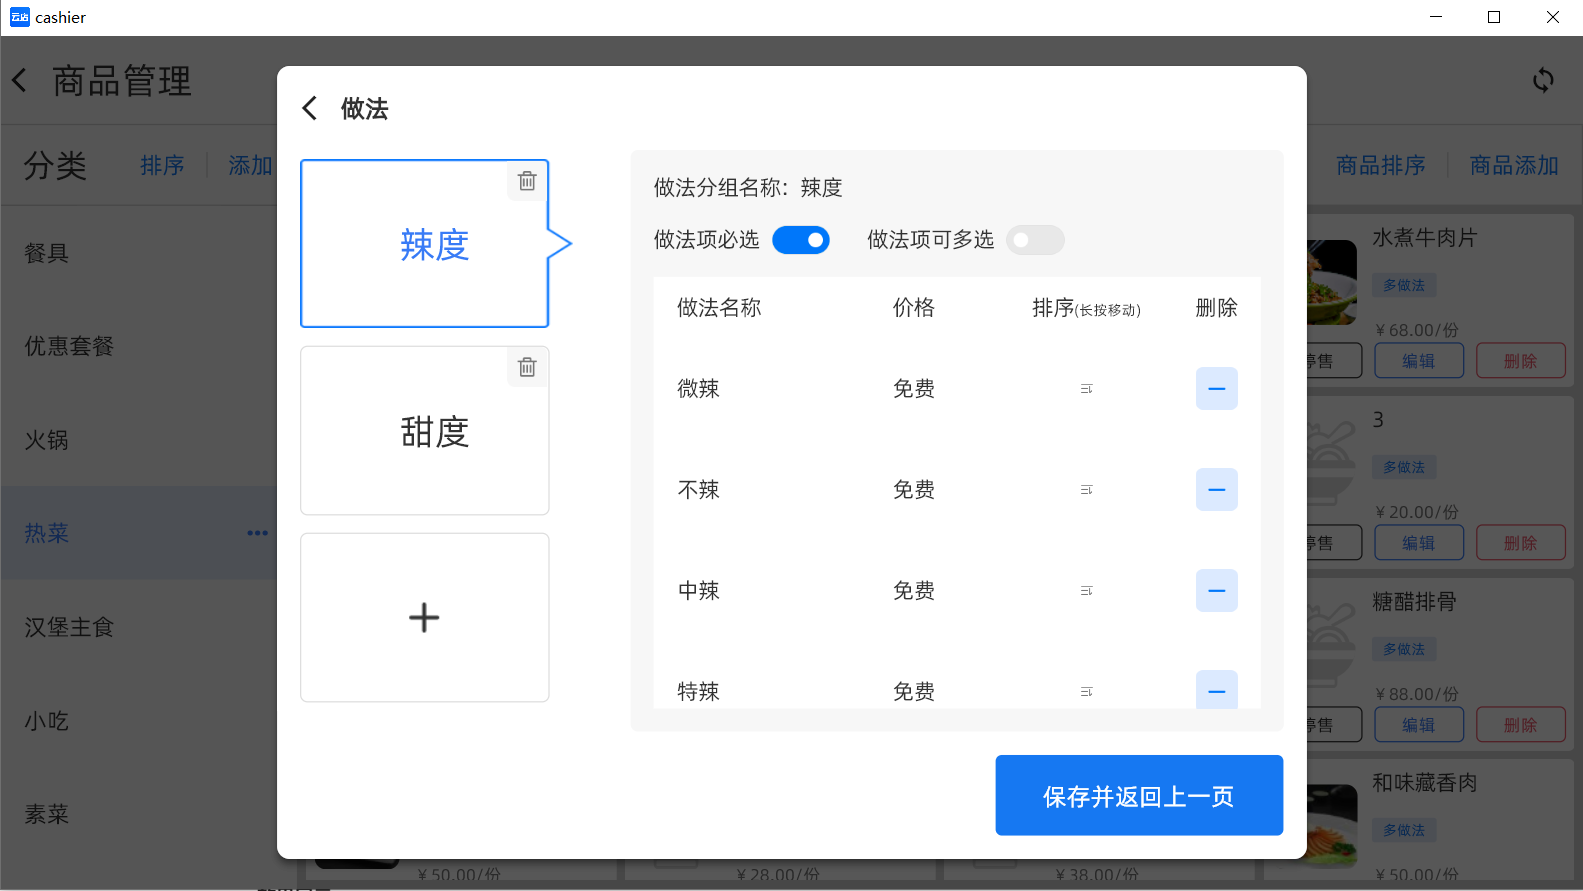Remove the 不辣 option with its minus button
This screenshot has width=1583, height=891.
coord(1217,490)
